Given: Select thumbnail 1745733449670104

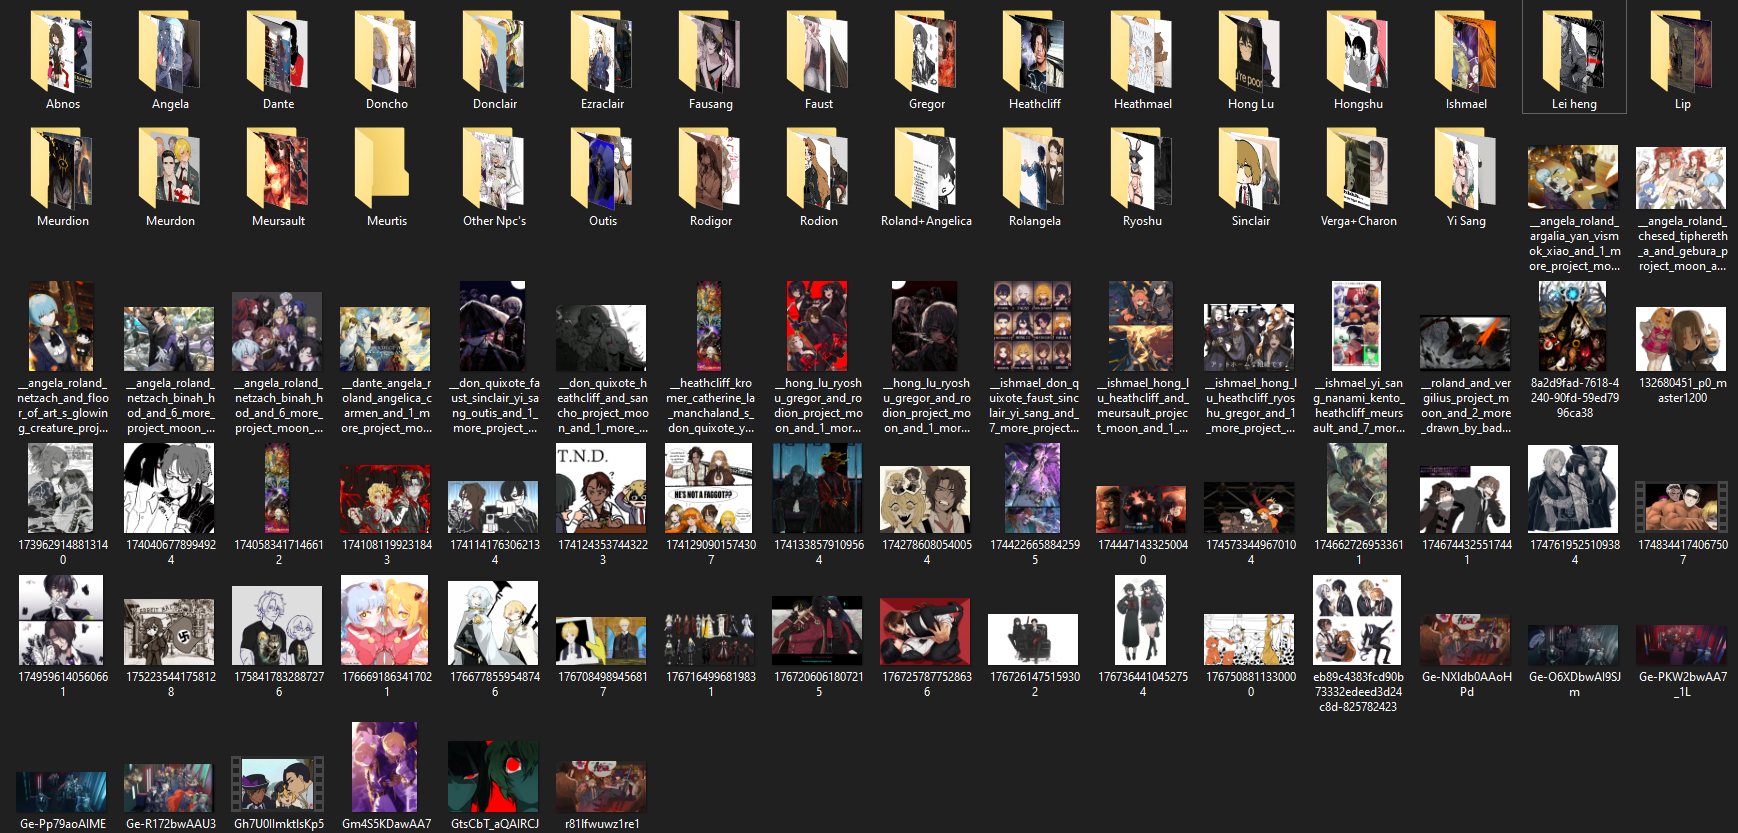Looking at the screenshot, I should 1250,508.
